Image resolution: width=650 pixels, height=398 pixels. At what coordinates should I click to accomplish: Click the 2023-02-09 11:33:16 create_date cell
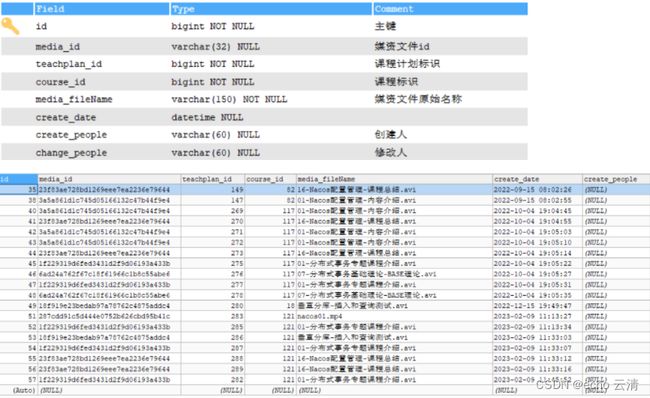click(x=537, y=369)
